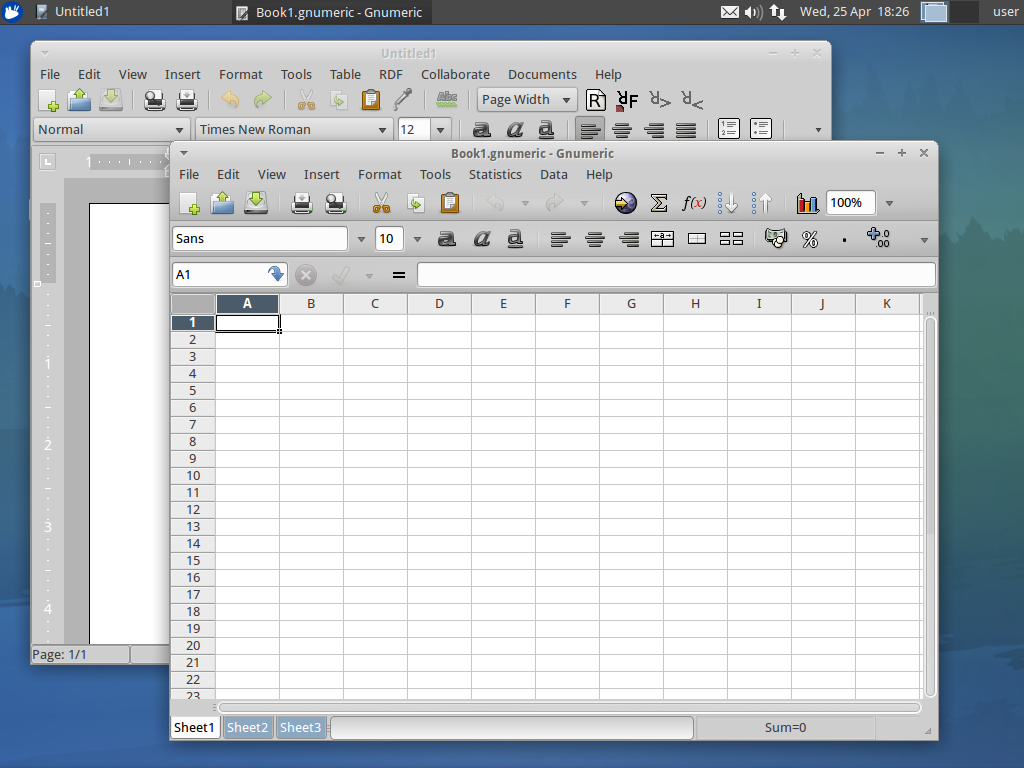Expand the Gnumeric zoom 100% dropdown
The height and width of the screenshot is (768, 1024).
coord(889,203)
